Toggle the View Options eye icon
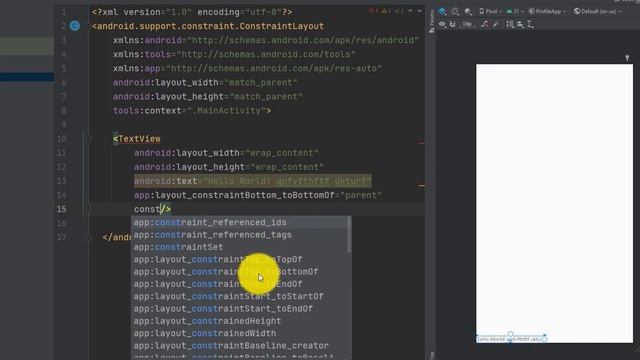 click(442, 24)
